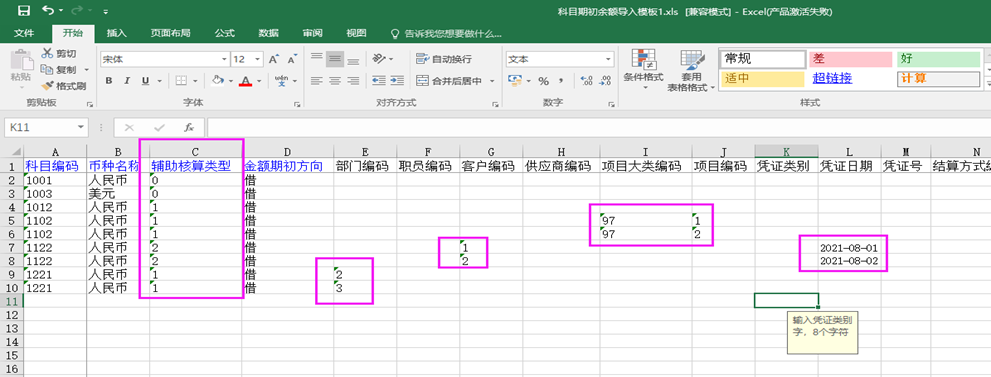Expand the font name dropdown
Screen dimensions: 991x377
tap(224, 59)
